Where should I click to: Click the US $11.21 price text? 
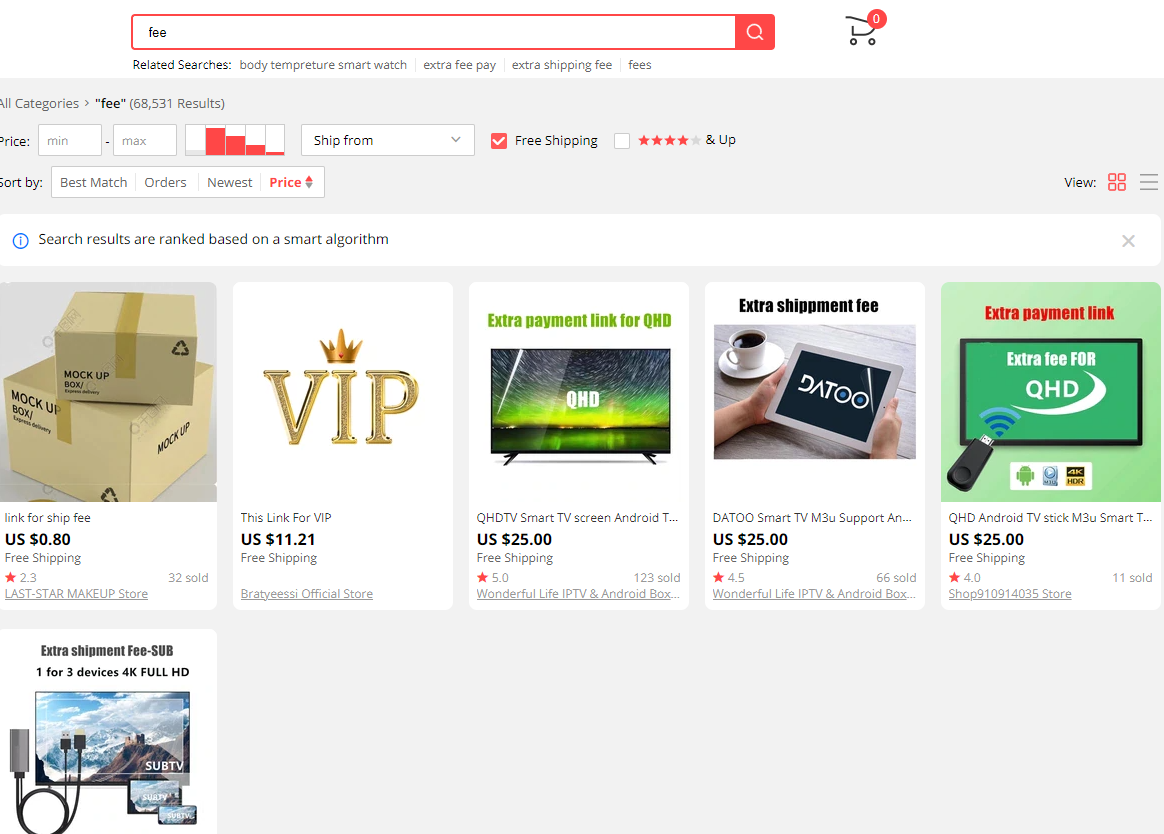[278, 539]
